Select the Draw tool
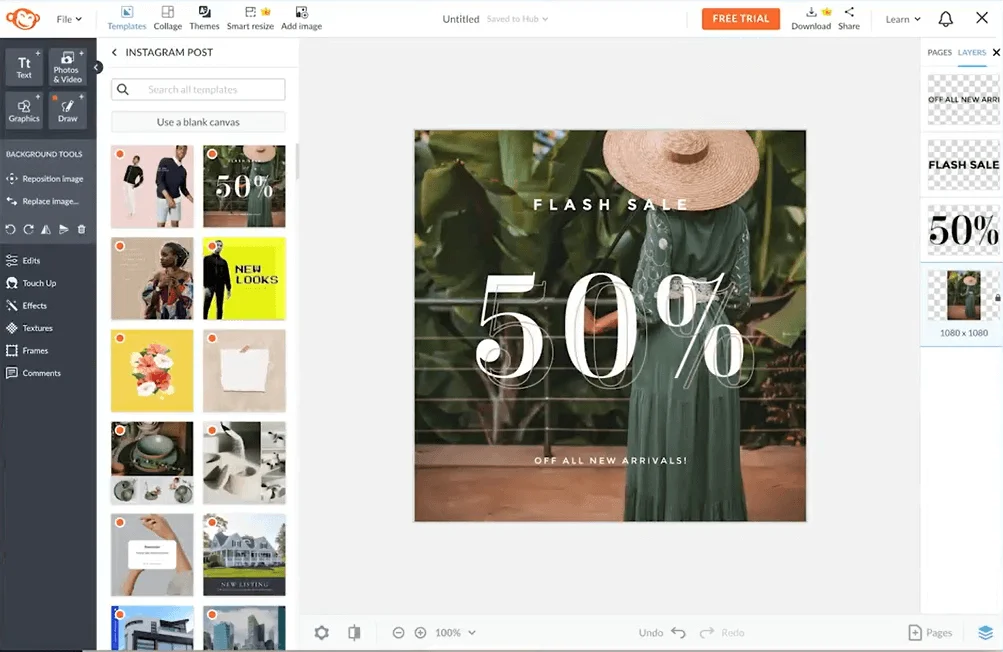1003x652 pixels. (66, 110)
